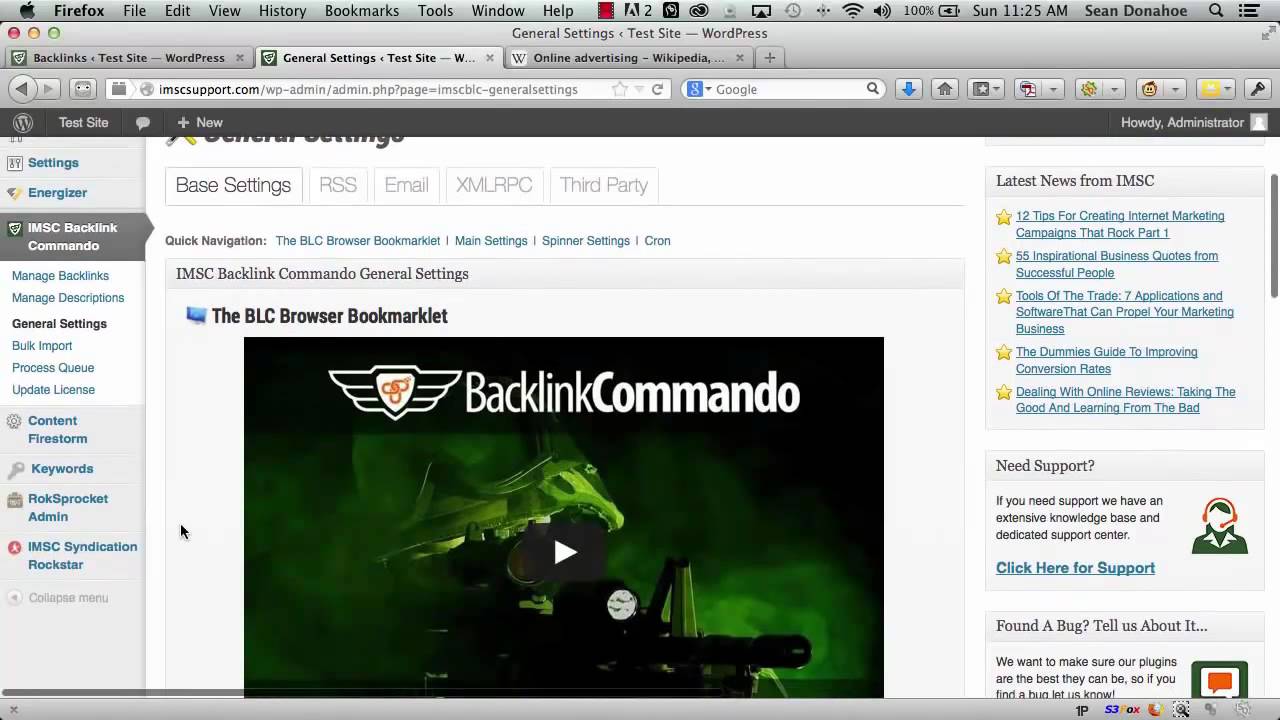Screen dimensions: 1280x720
Task: Open Keywords sidebar menu
Action: 61,469
